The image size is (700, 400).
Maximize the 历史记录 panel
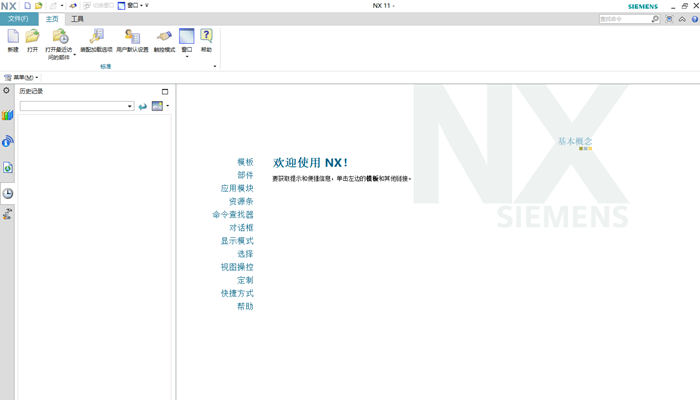[165, 91]
